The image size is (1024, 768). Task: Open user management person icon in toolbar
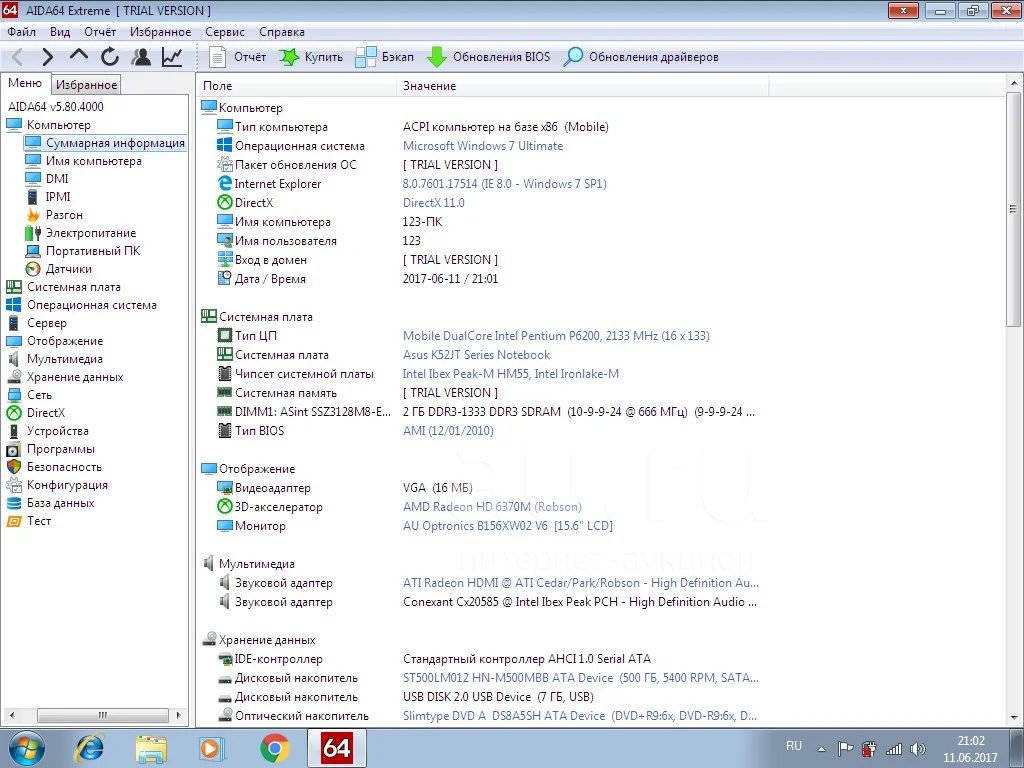[141, 57]
